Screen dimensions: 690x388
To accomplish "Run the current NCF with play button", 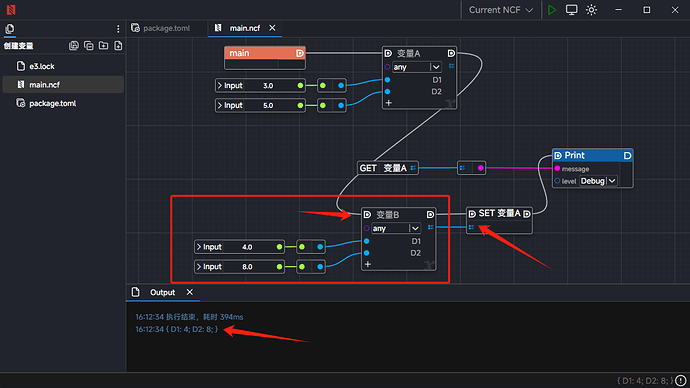I will (x=552, y=10).
